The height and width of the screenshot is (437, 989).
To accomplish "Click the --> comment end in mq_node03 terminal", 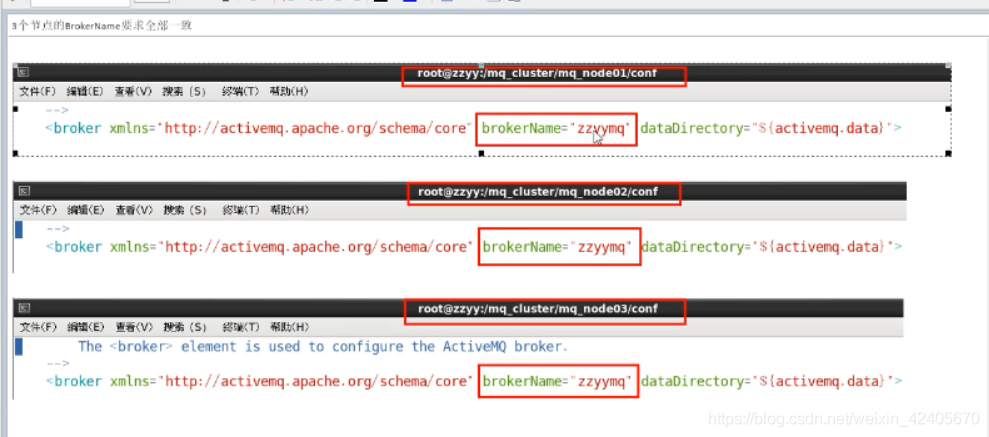I will (x=57, y=364).
